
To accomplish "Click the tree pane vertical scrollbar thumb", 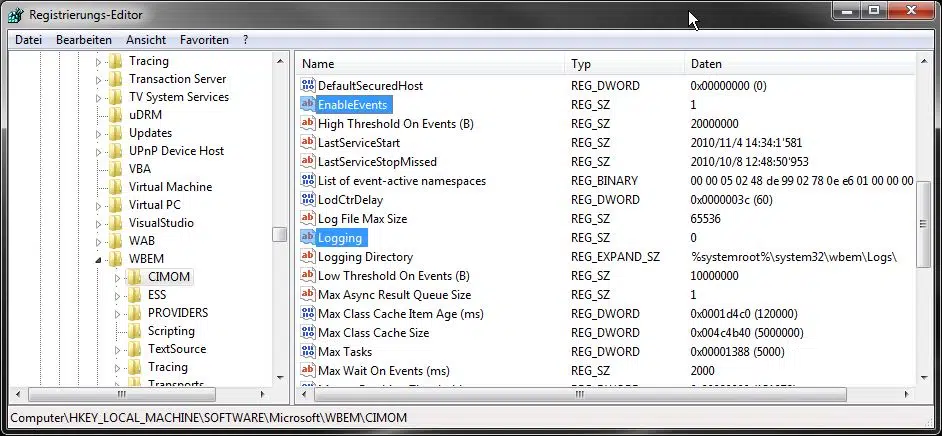I will click(280, 234).
